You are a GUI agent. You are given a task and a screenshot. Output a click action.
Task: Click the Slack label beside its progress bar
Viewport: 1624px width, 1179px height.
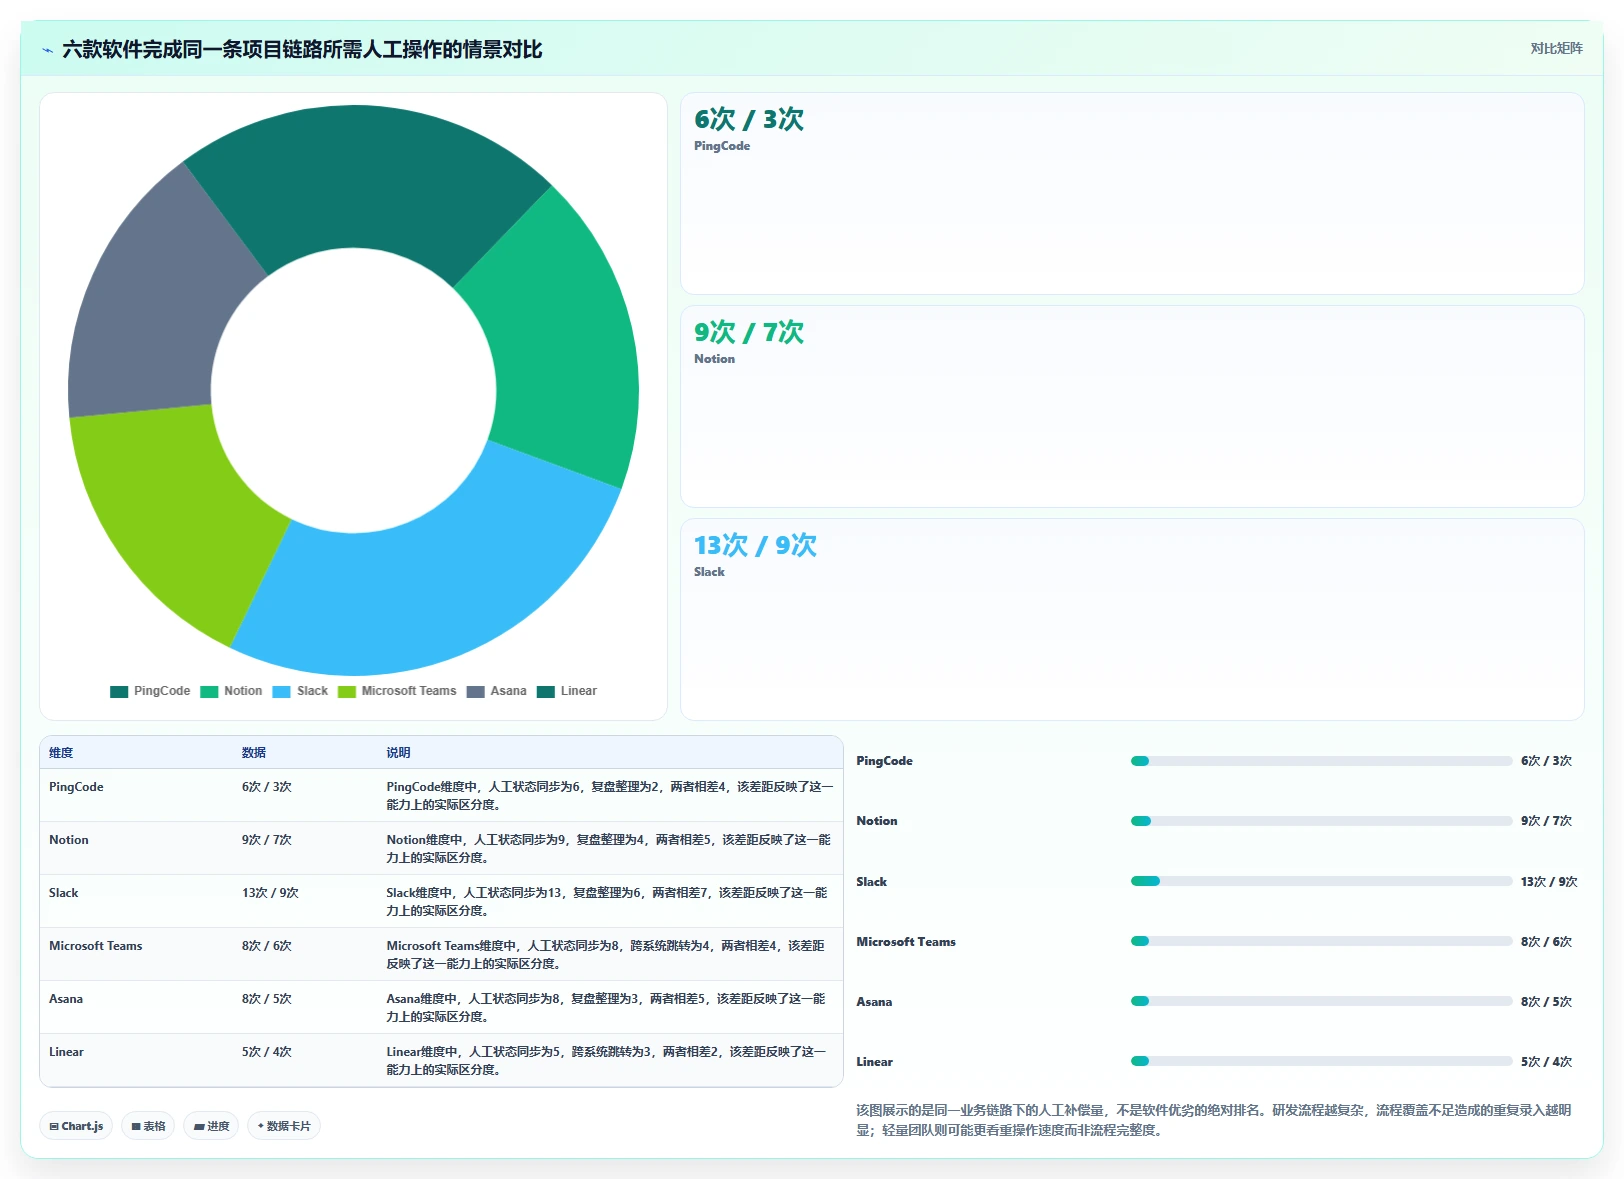871,882
